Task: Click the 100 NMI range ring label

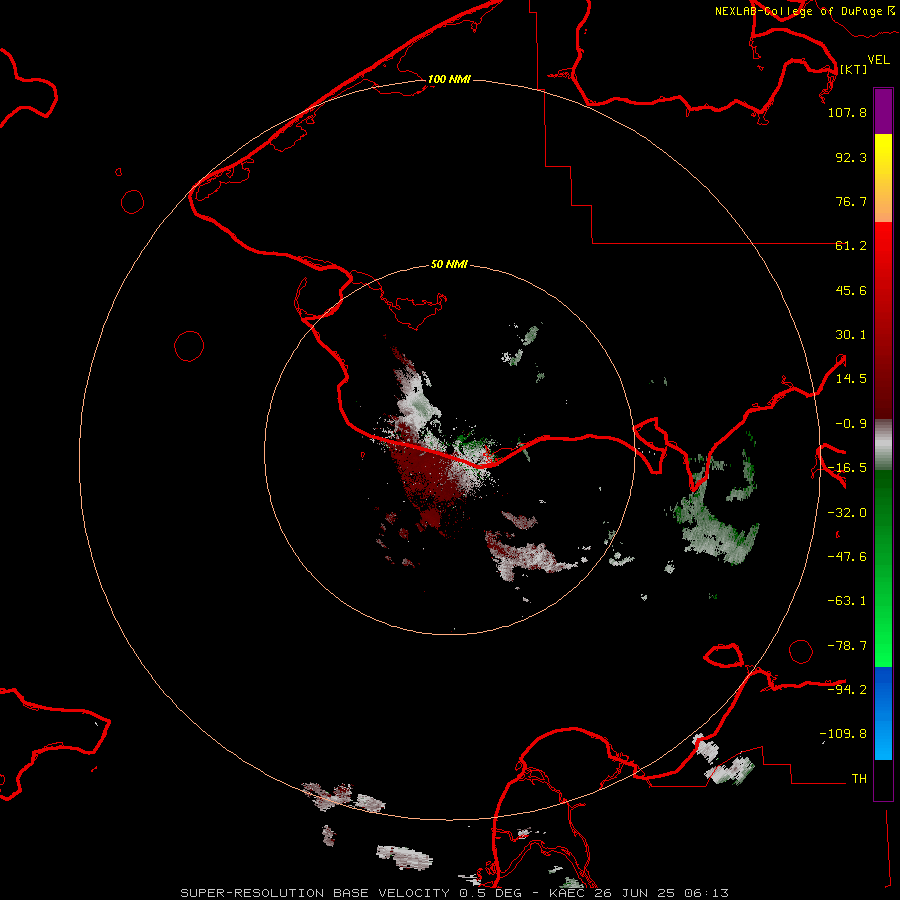Action: [x=449, y=79]
